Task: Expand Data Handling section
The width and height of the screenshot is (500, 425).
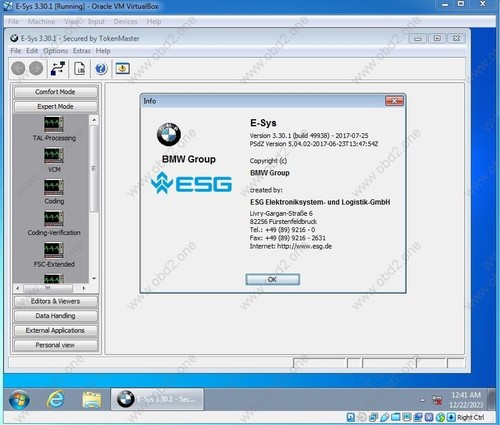Action: (x=55, y=316)
